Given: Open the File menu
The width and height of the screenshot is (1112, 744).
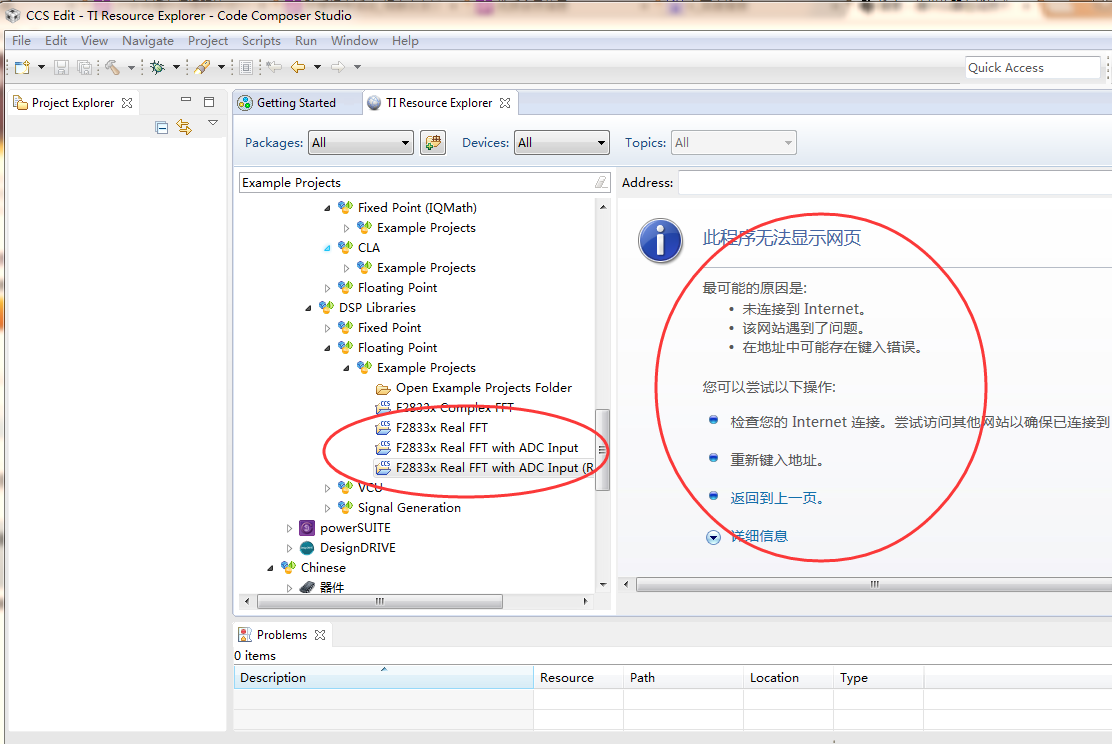Looking at the screenshot, I should (21, 41).
